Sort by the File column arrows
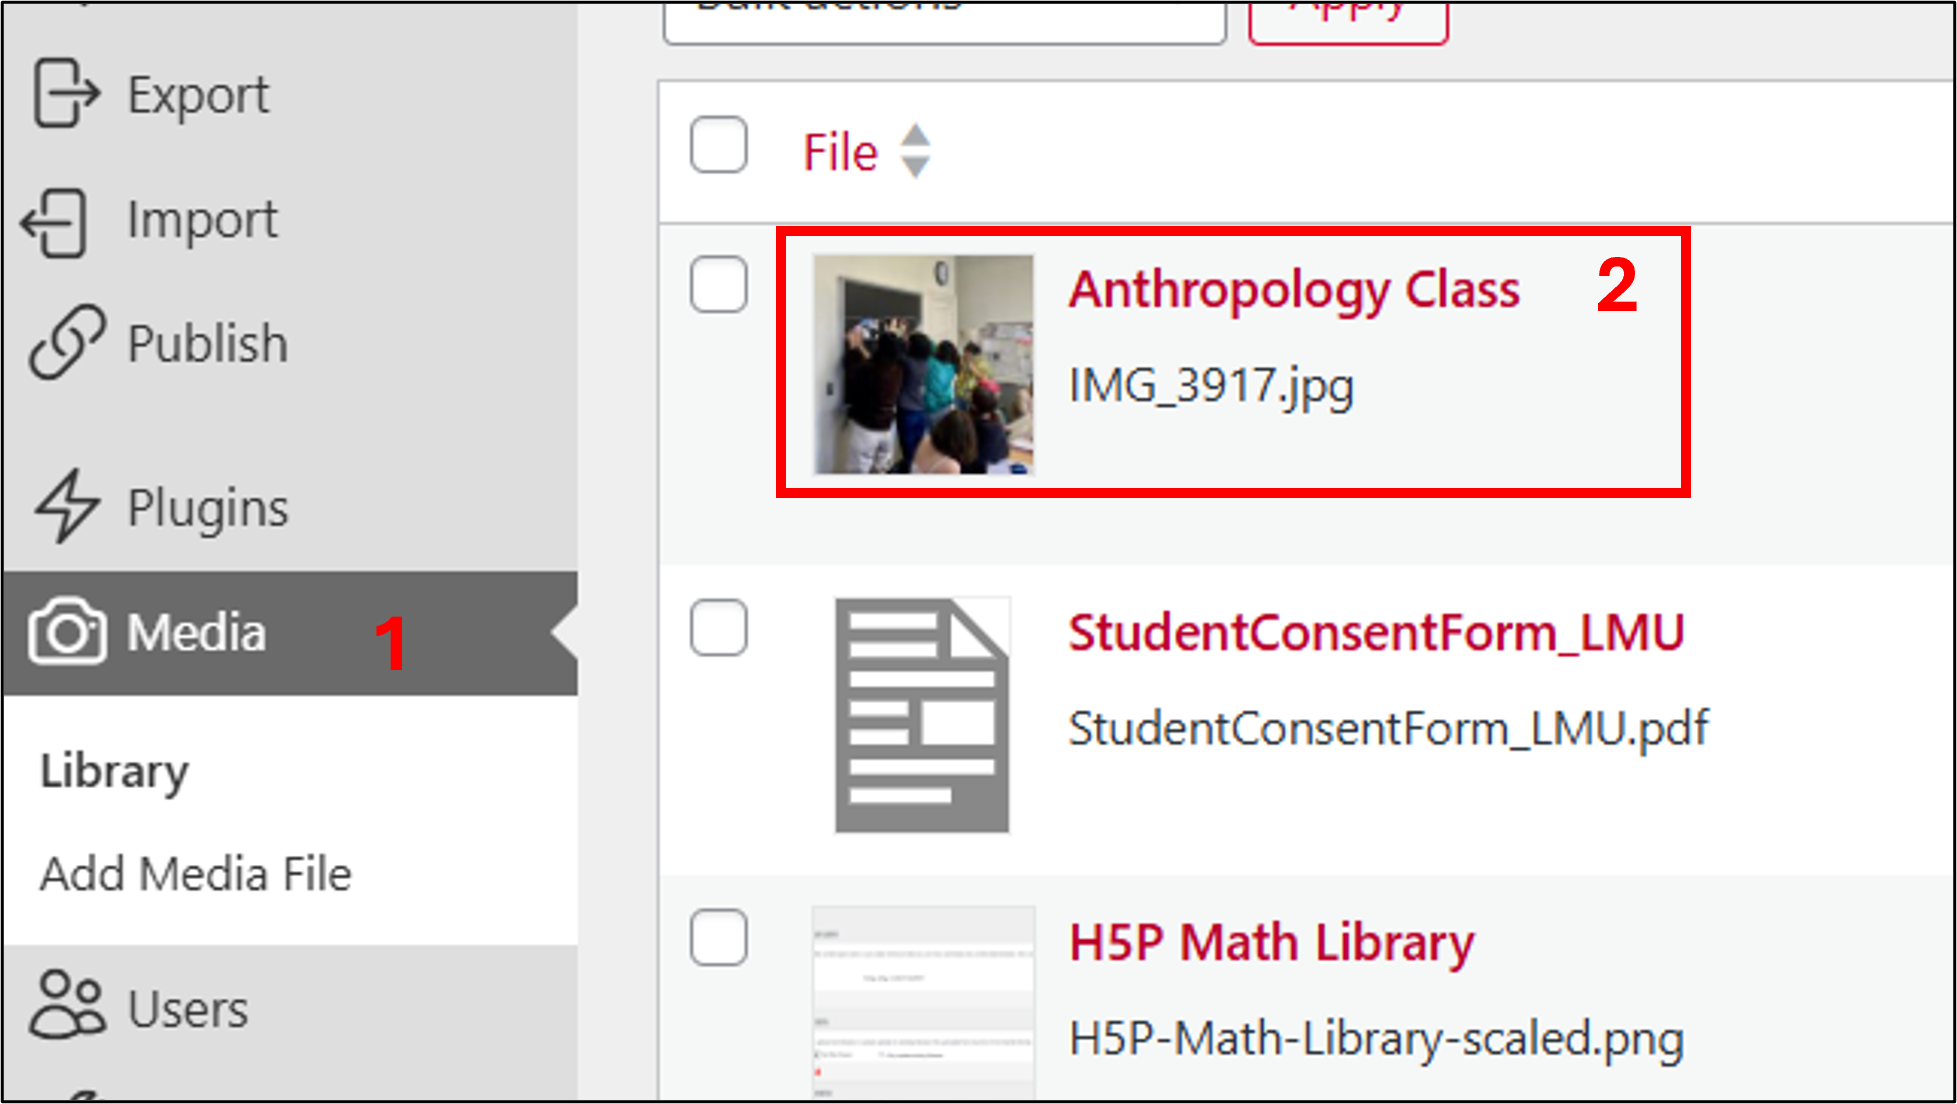This screenshot has height=1104, width=1957. (x=915, y=151)
